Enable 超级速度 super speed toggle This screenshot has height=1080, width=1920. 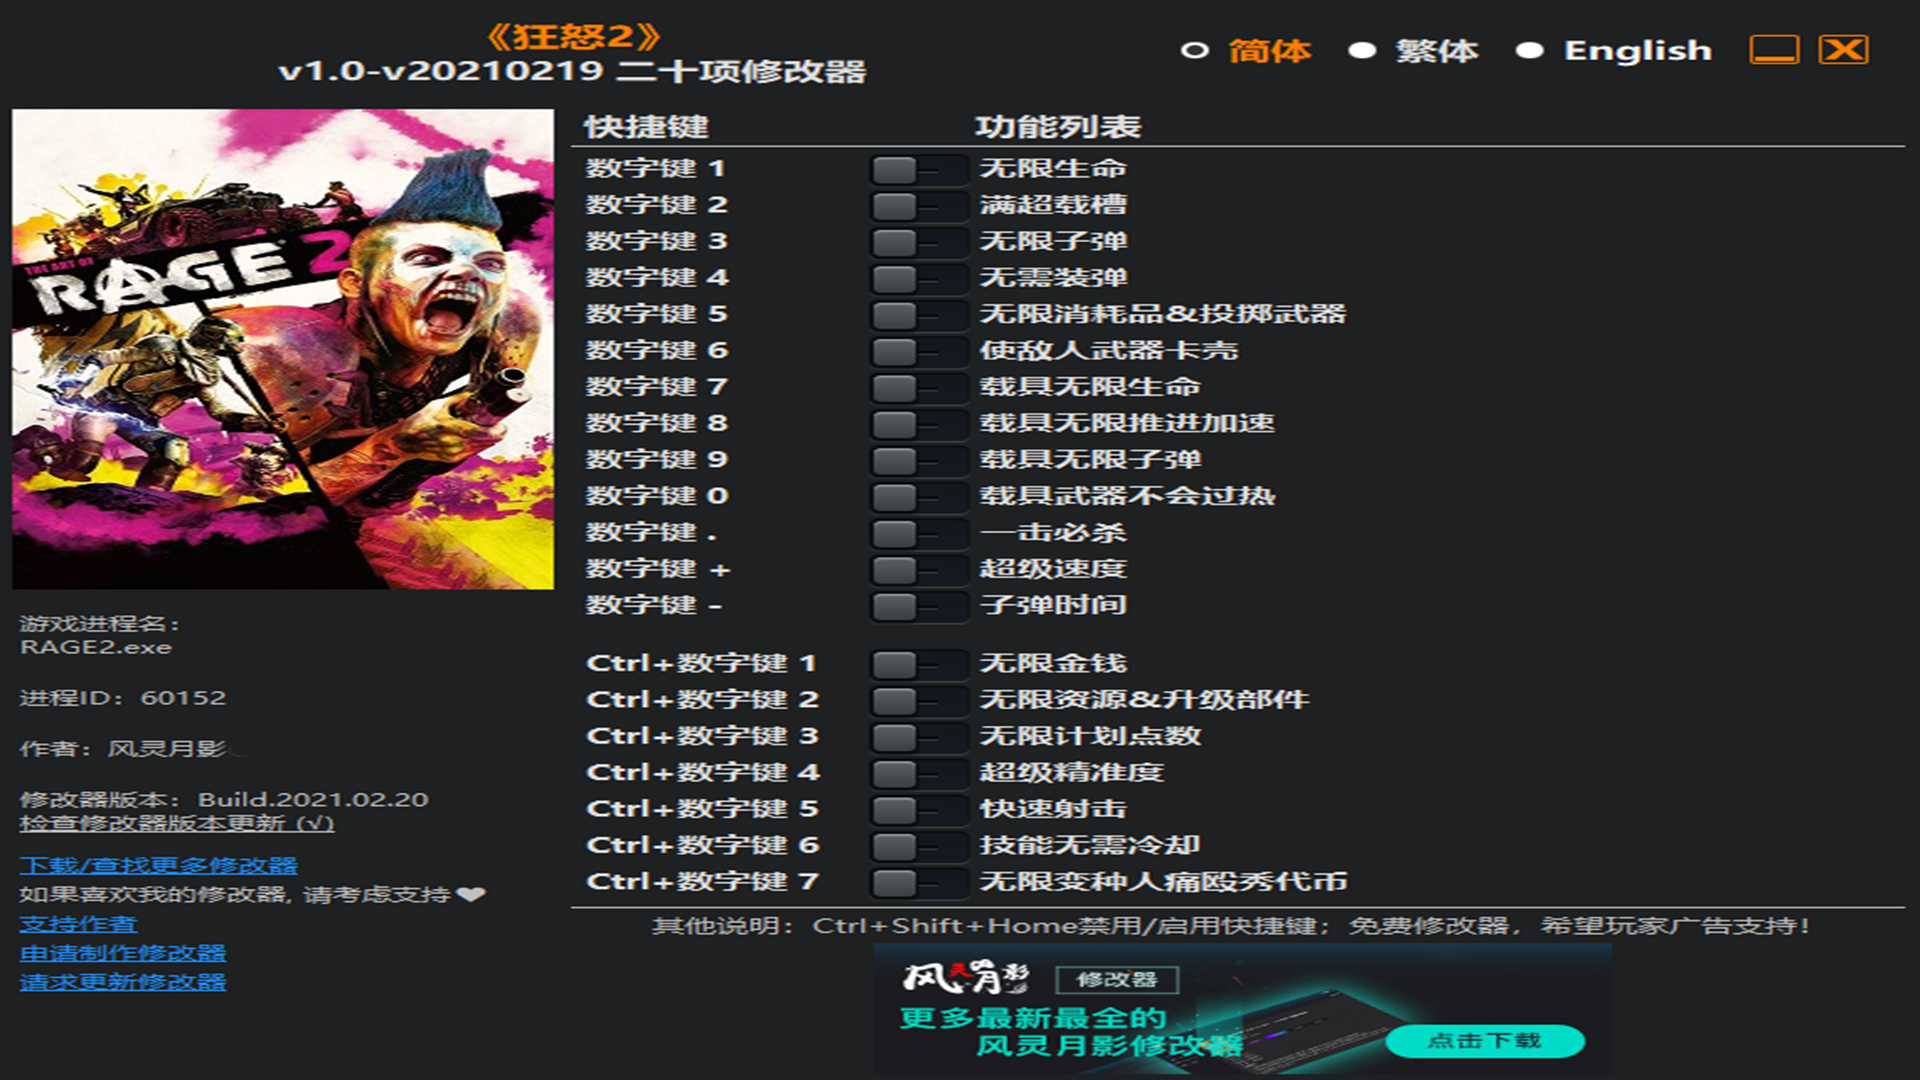pyautogui.click(x=917, y=570)
